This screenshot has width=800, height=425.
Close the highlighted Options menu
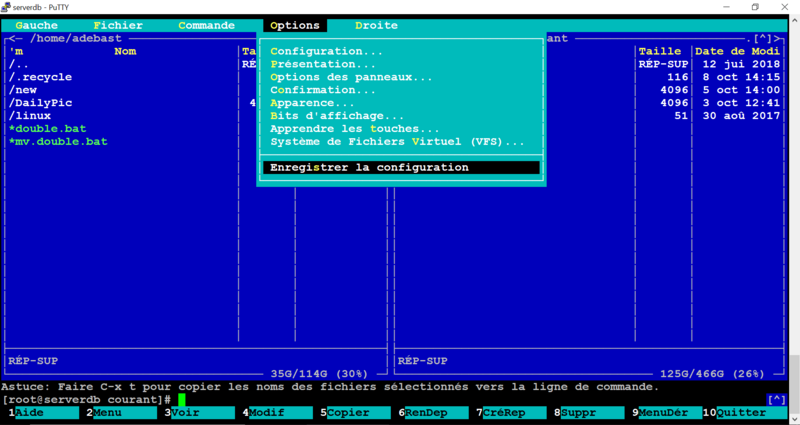[x=295, y=26]
